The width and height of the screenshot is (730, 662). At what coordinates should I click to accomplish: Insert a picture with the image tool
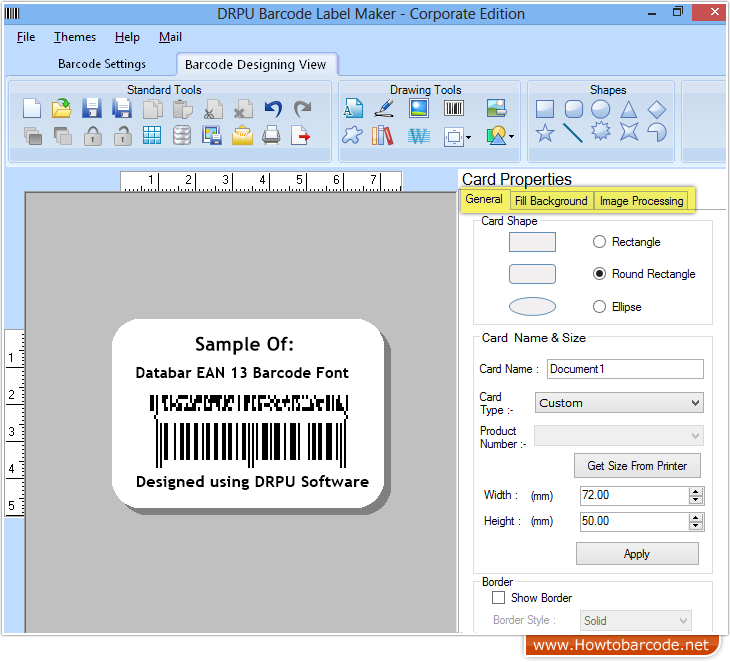(419, 108)
